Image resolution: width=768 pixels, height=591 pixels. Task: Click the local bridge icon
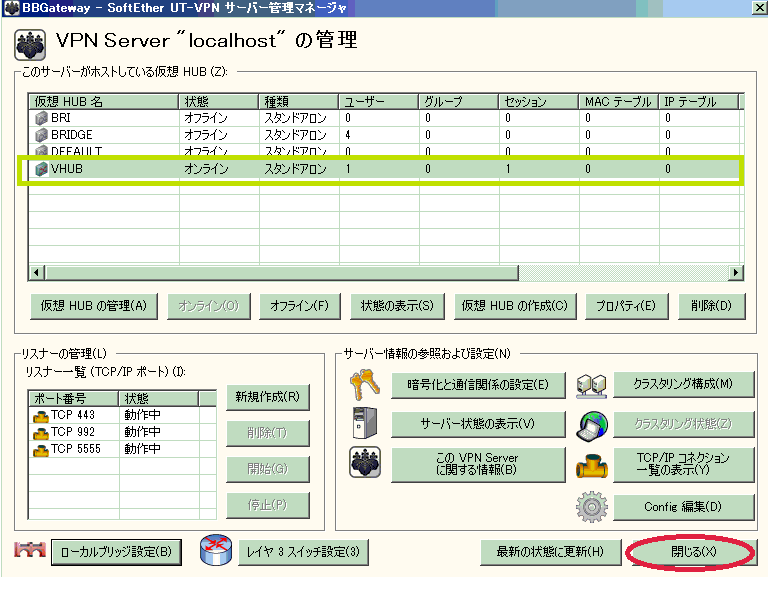pyautogui.click(x=30, y=550)
